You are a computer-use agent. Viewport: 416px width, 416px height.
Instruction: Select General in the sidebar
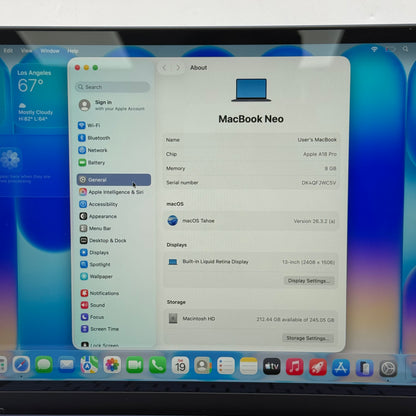[x=114, y=180]
